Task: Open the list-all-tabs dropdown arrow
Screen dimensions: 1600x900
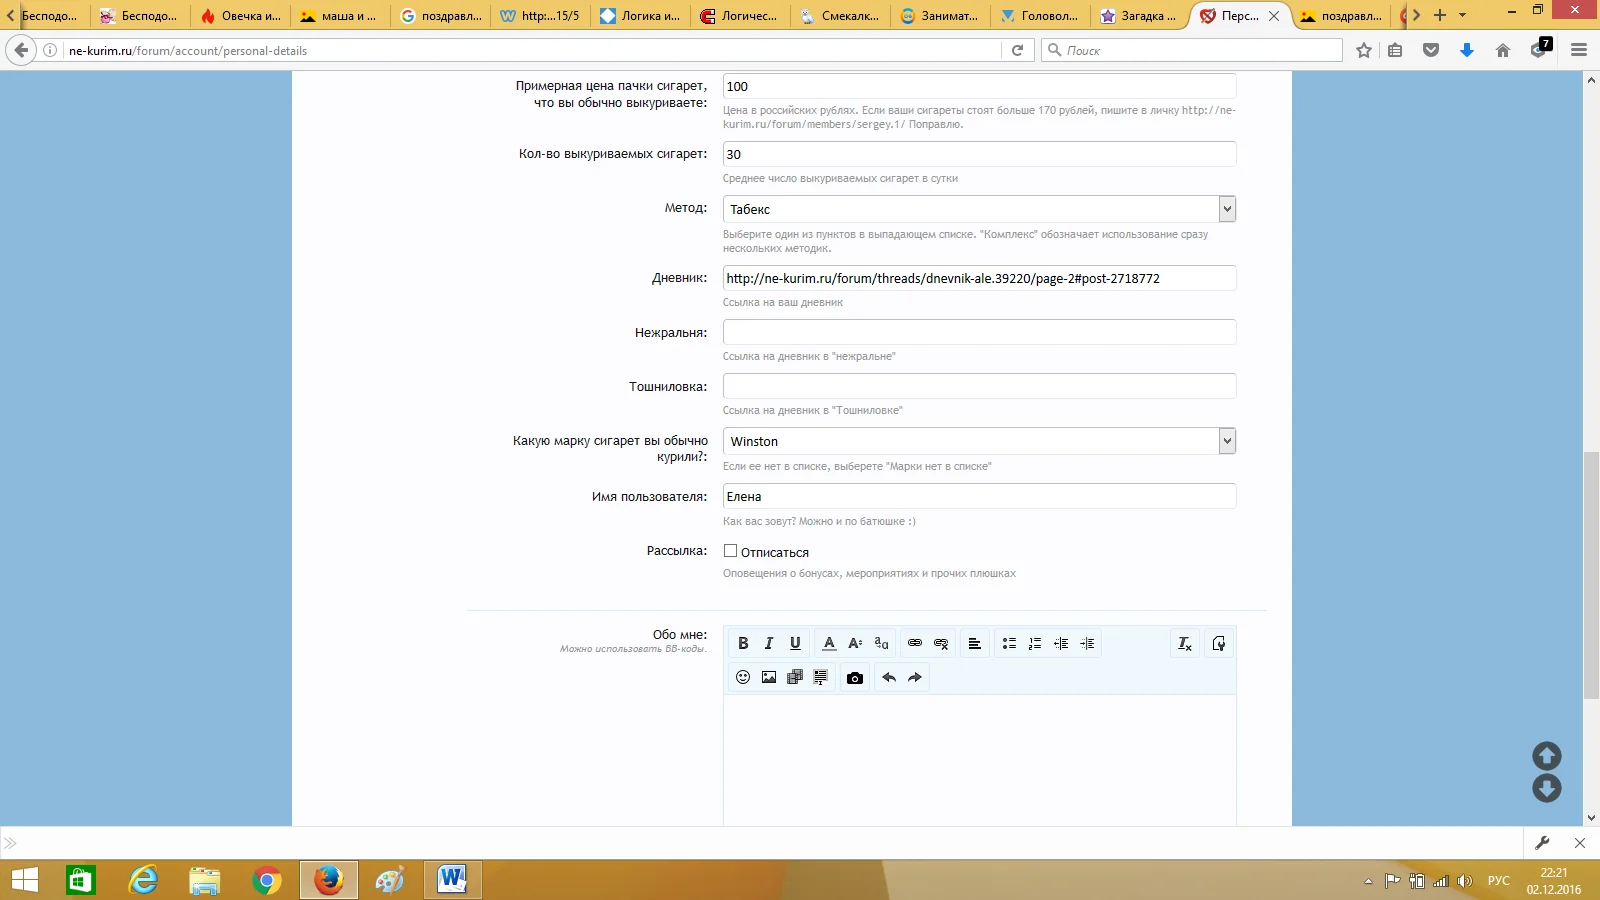Action: tap(1462, 15)
